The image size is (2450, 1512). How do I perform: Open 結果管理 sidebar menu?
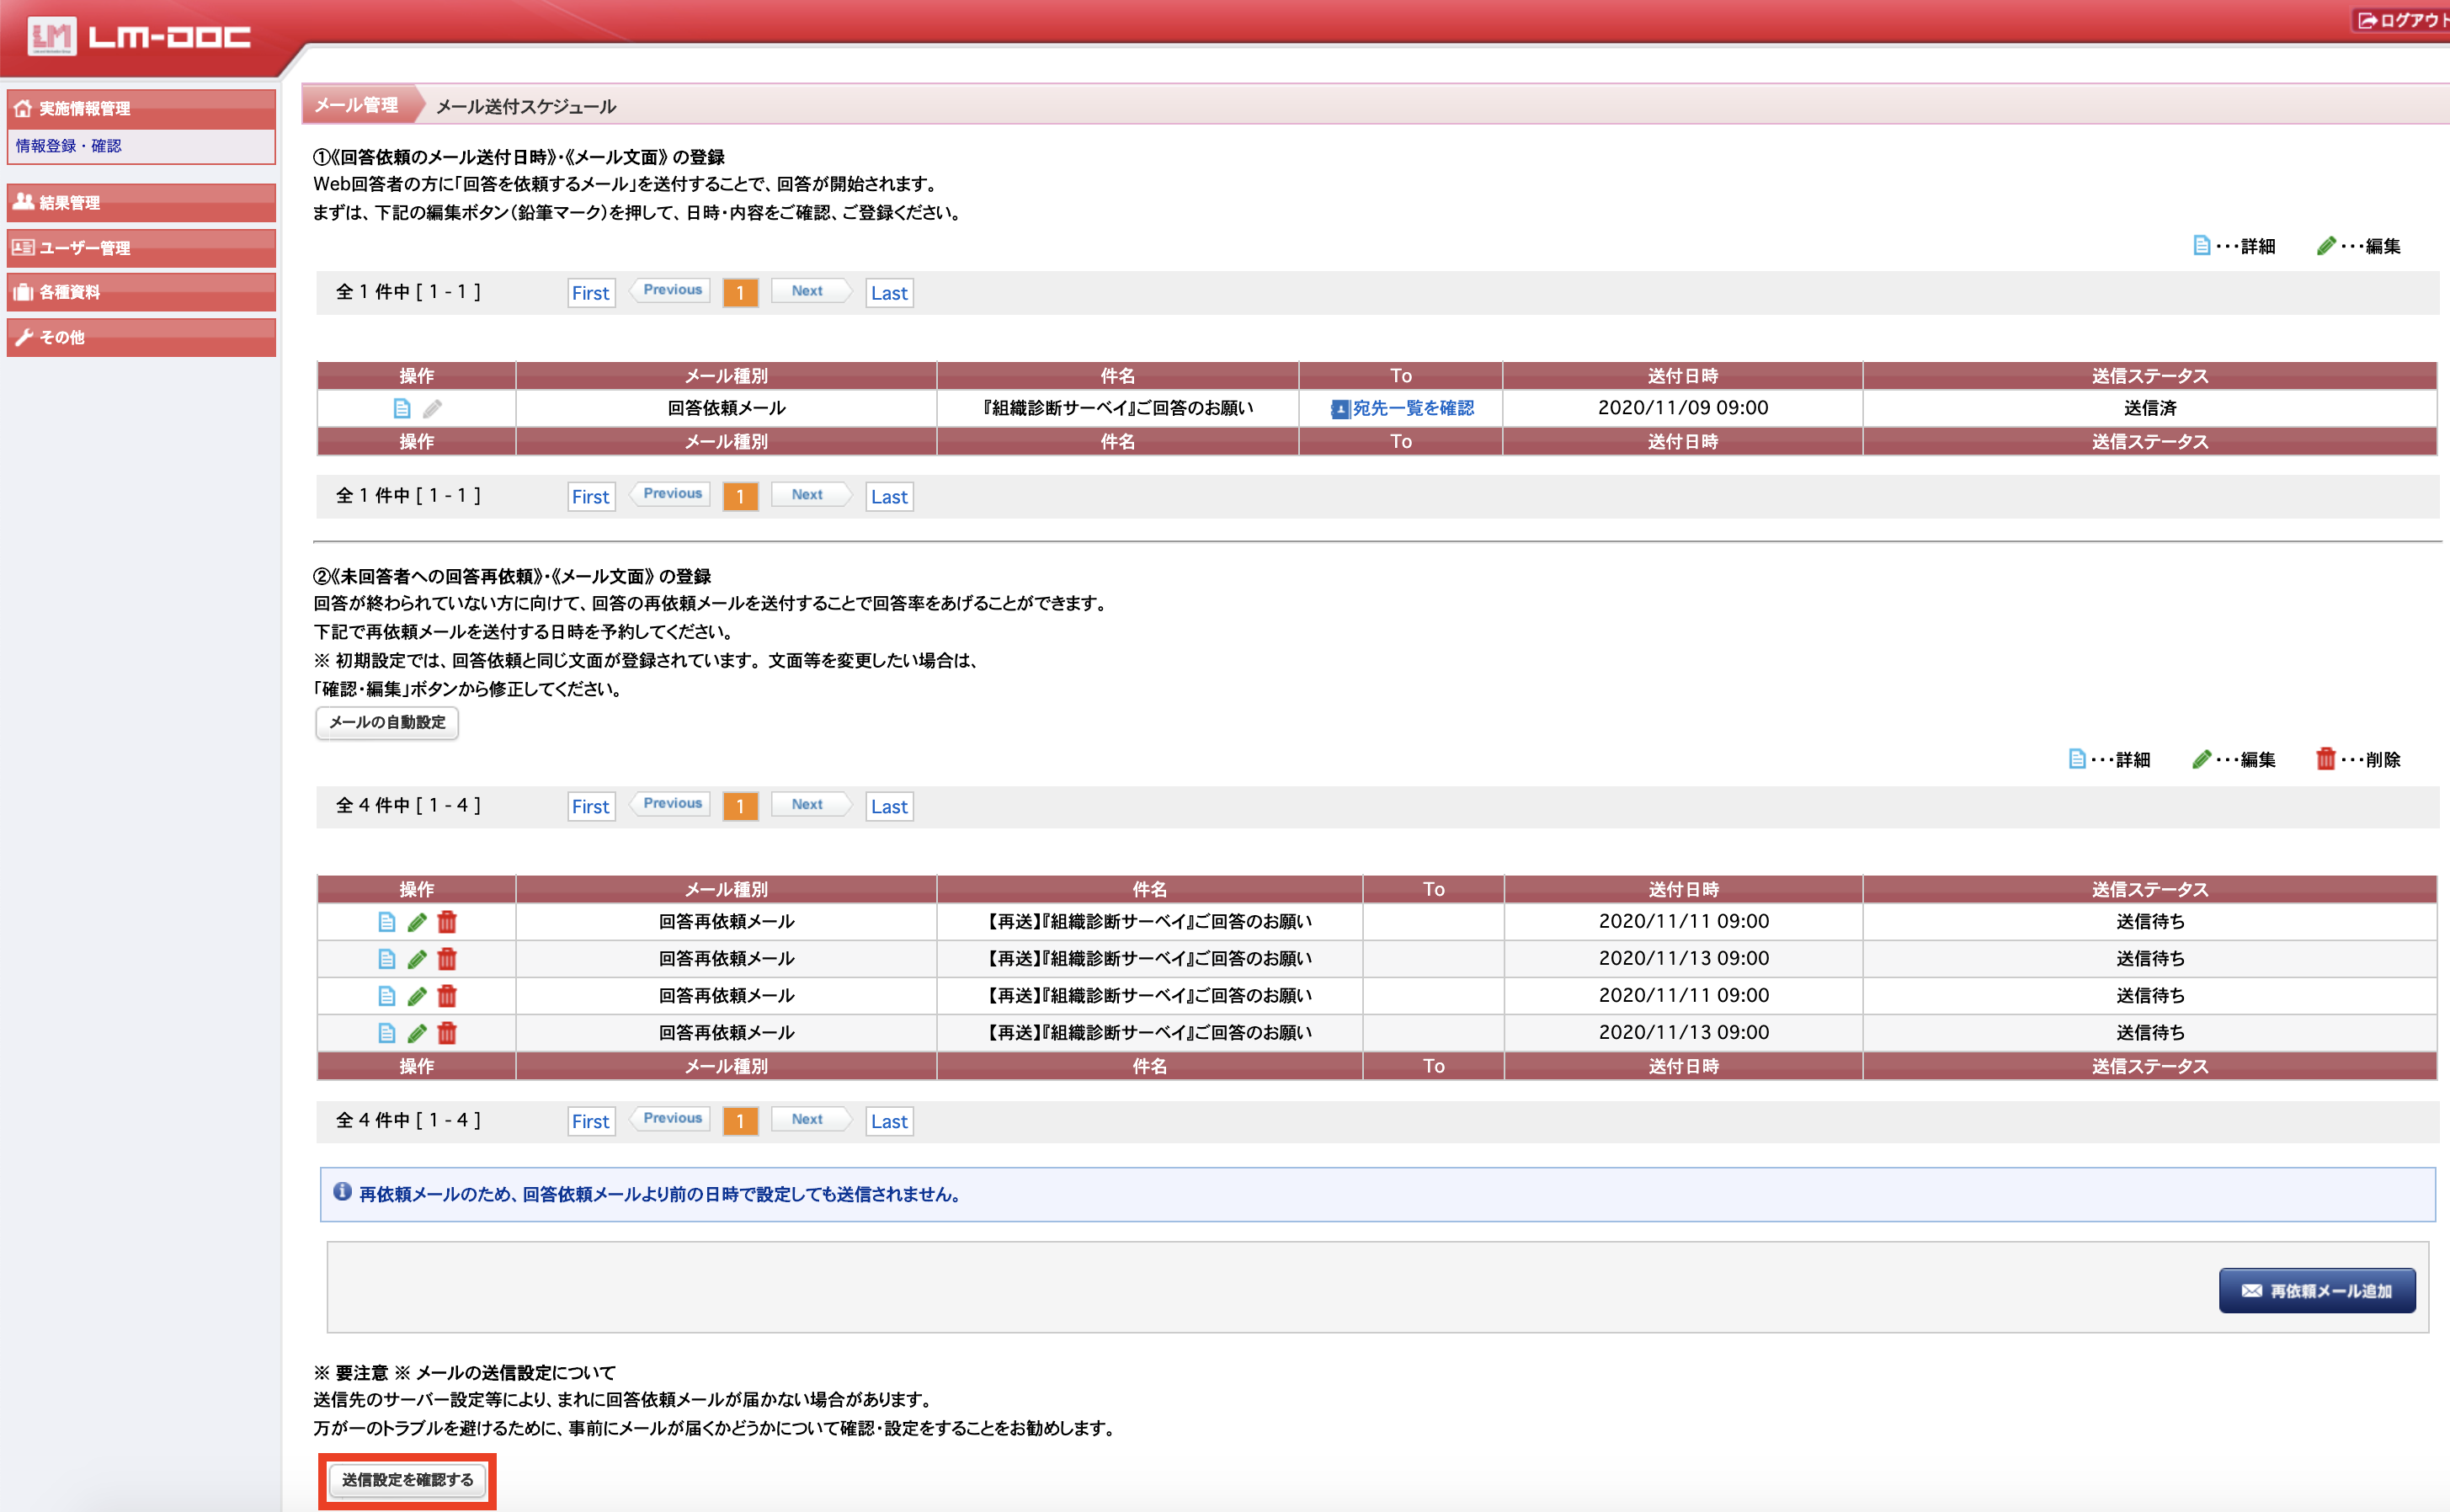coord(140,202)
